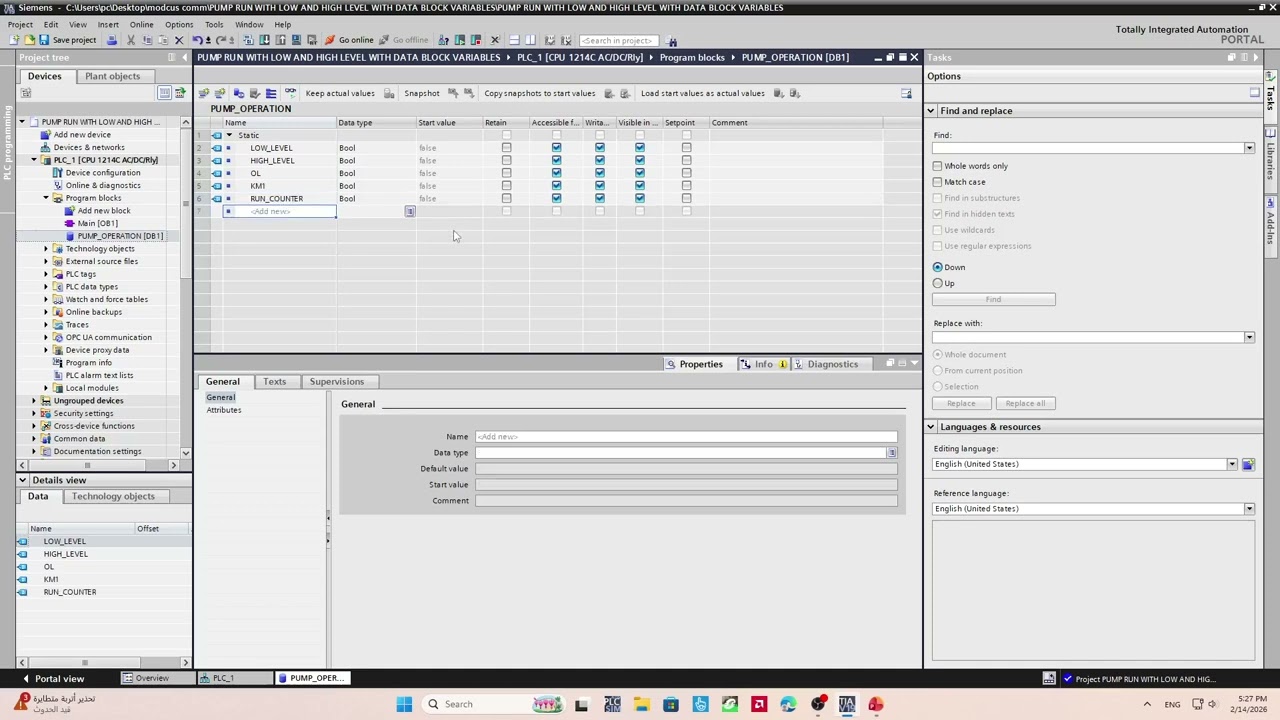Enable Match case checkbox
The width and height of the screenshot is (1280, 720).
click(938, 182)
